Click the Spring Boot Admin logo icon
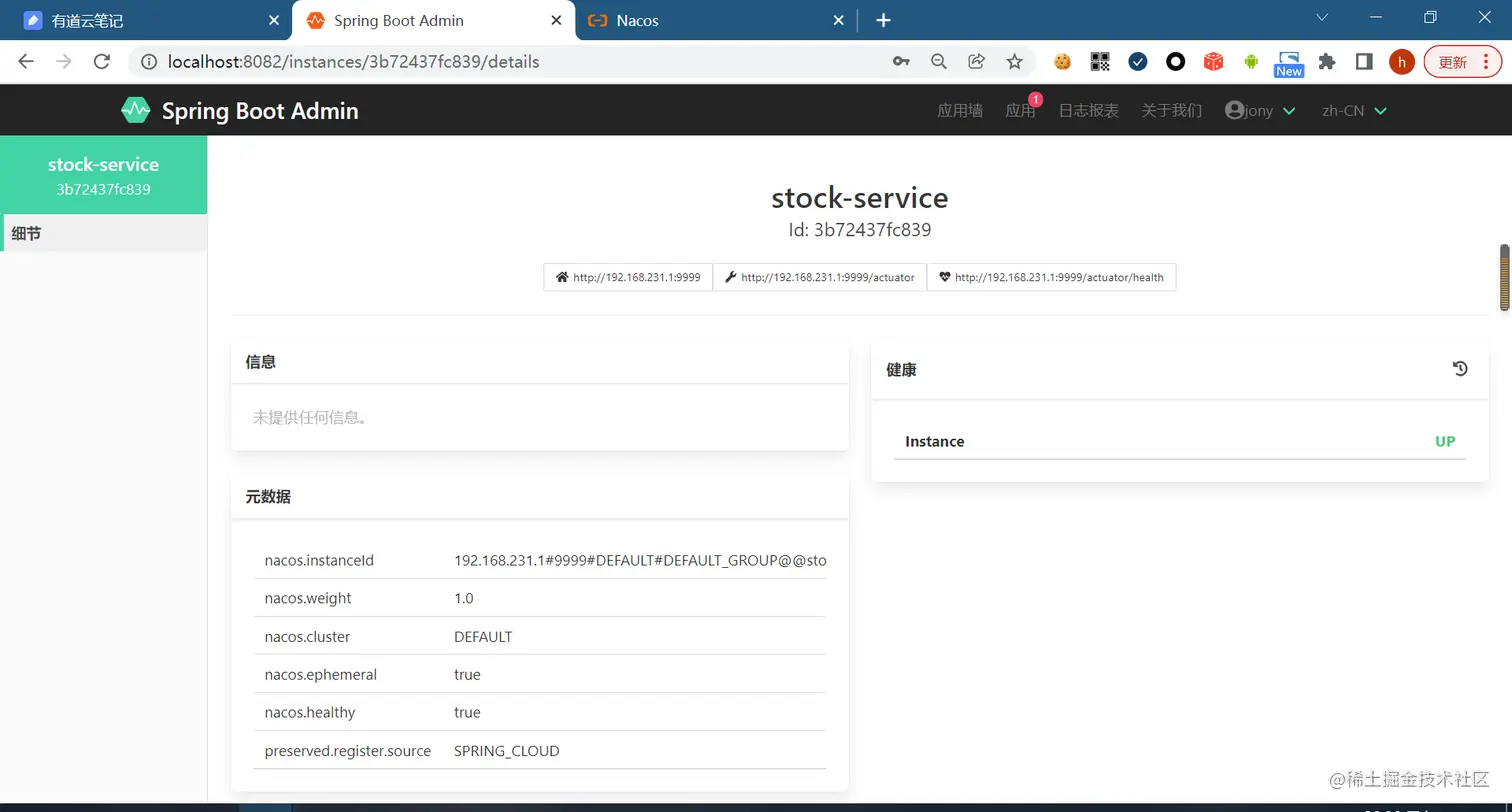Screen dimensions: 1512x812 click(x=135, y=110)
